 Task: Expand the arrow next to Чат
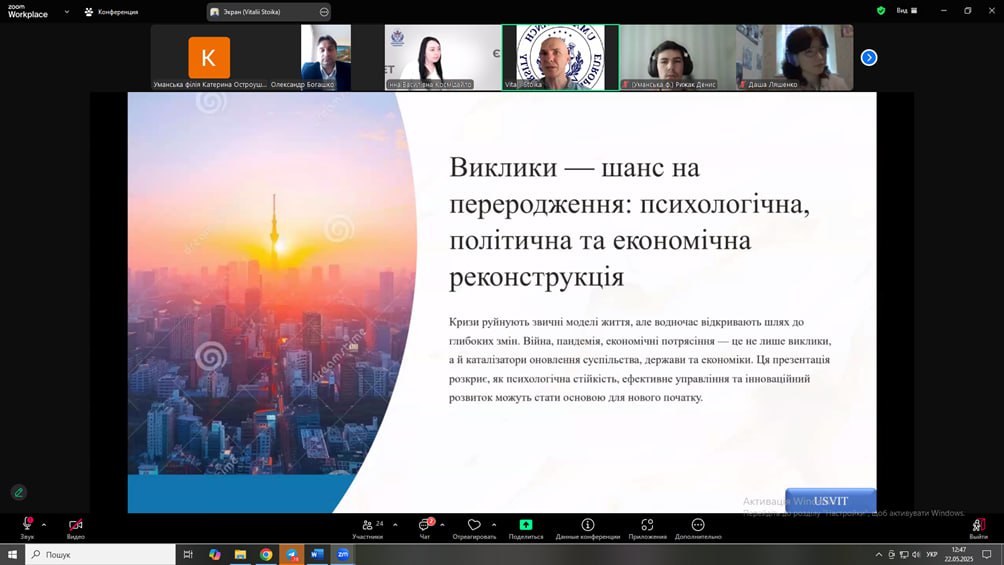tap(442, 524)
